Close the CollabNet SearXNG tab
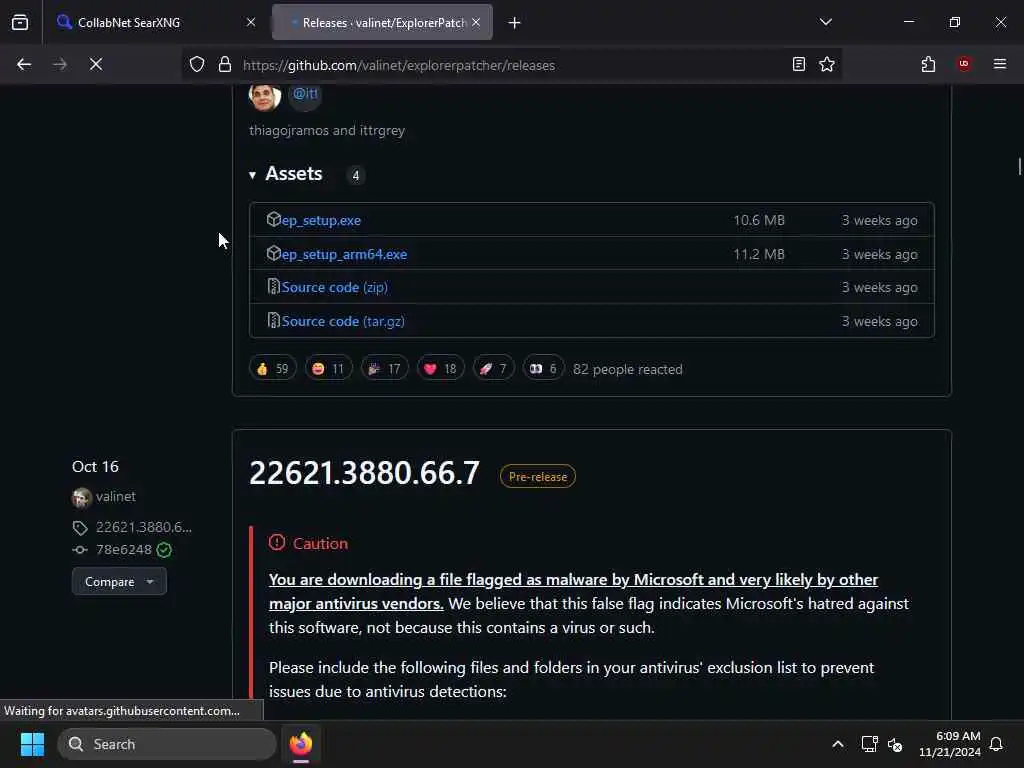Screen dimensions: 1024x768 pos(251,22)
